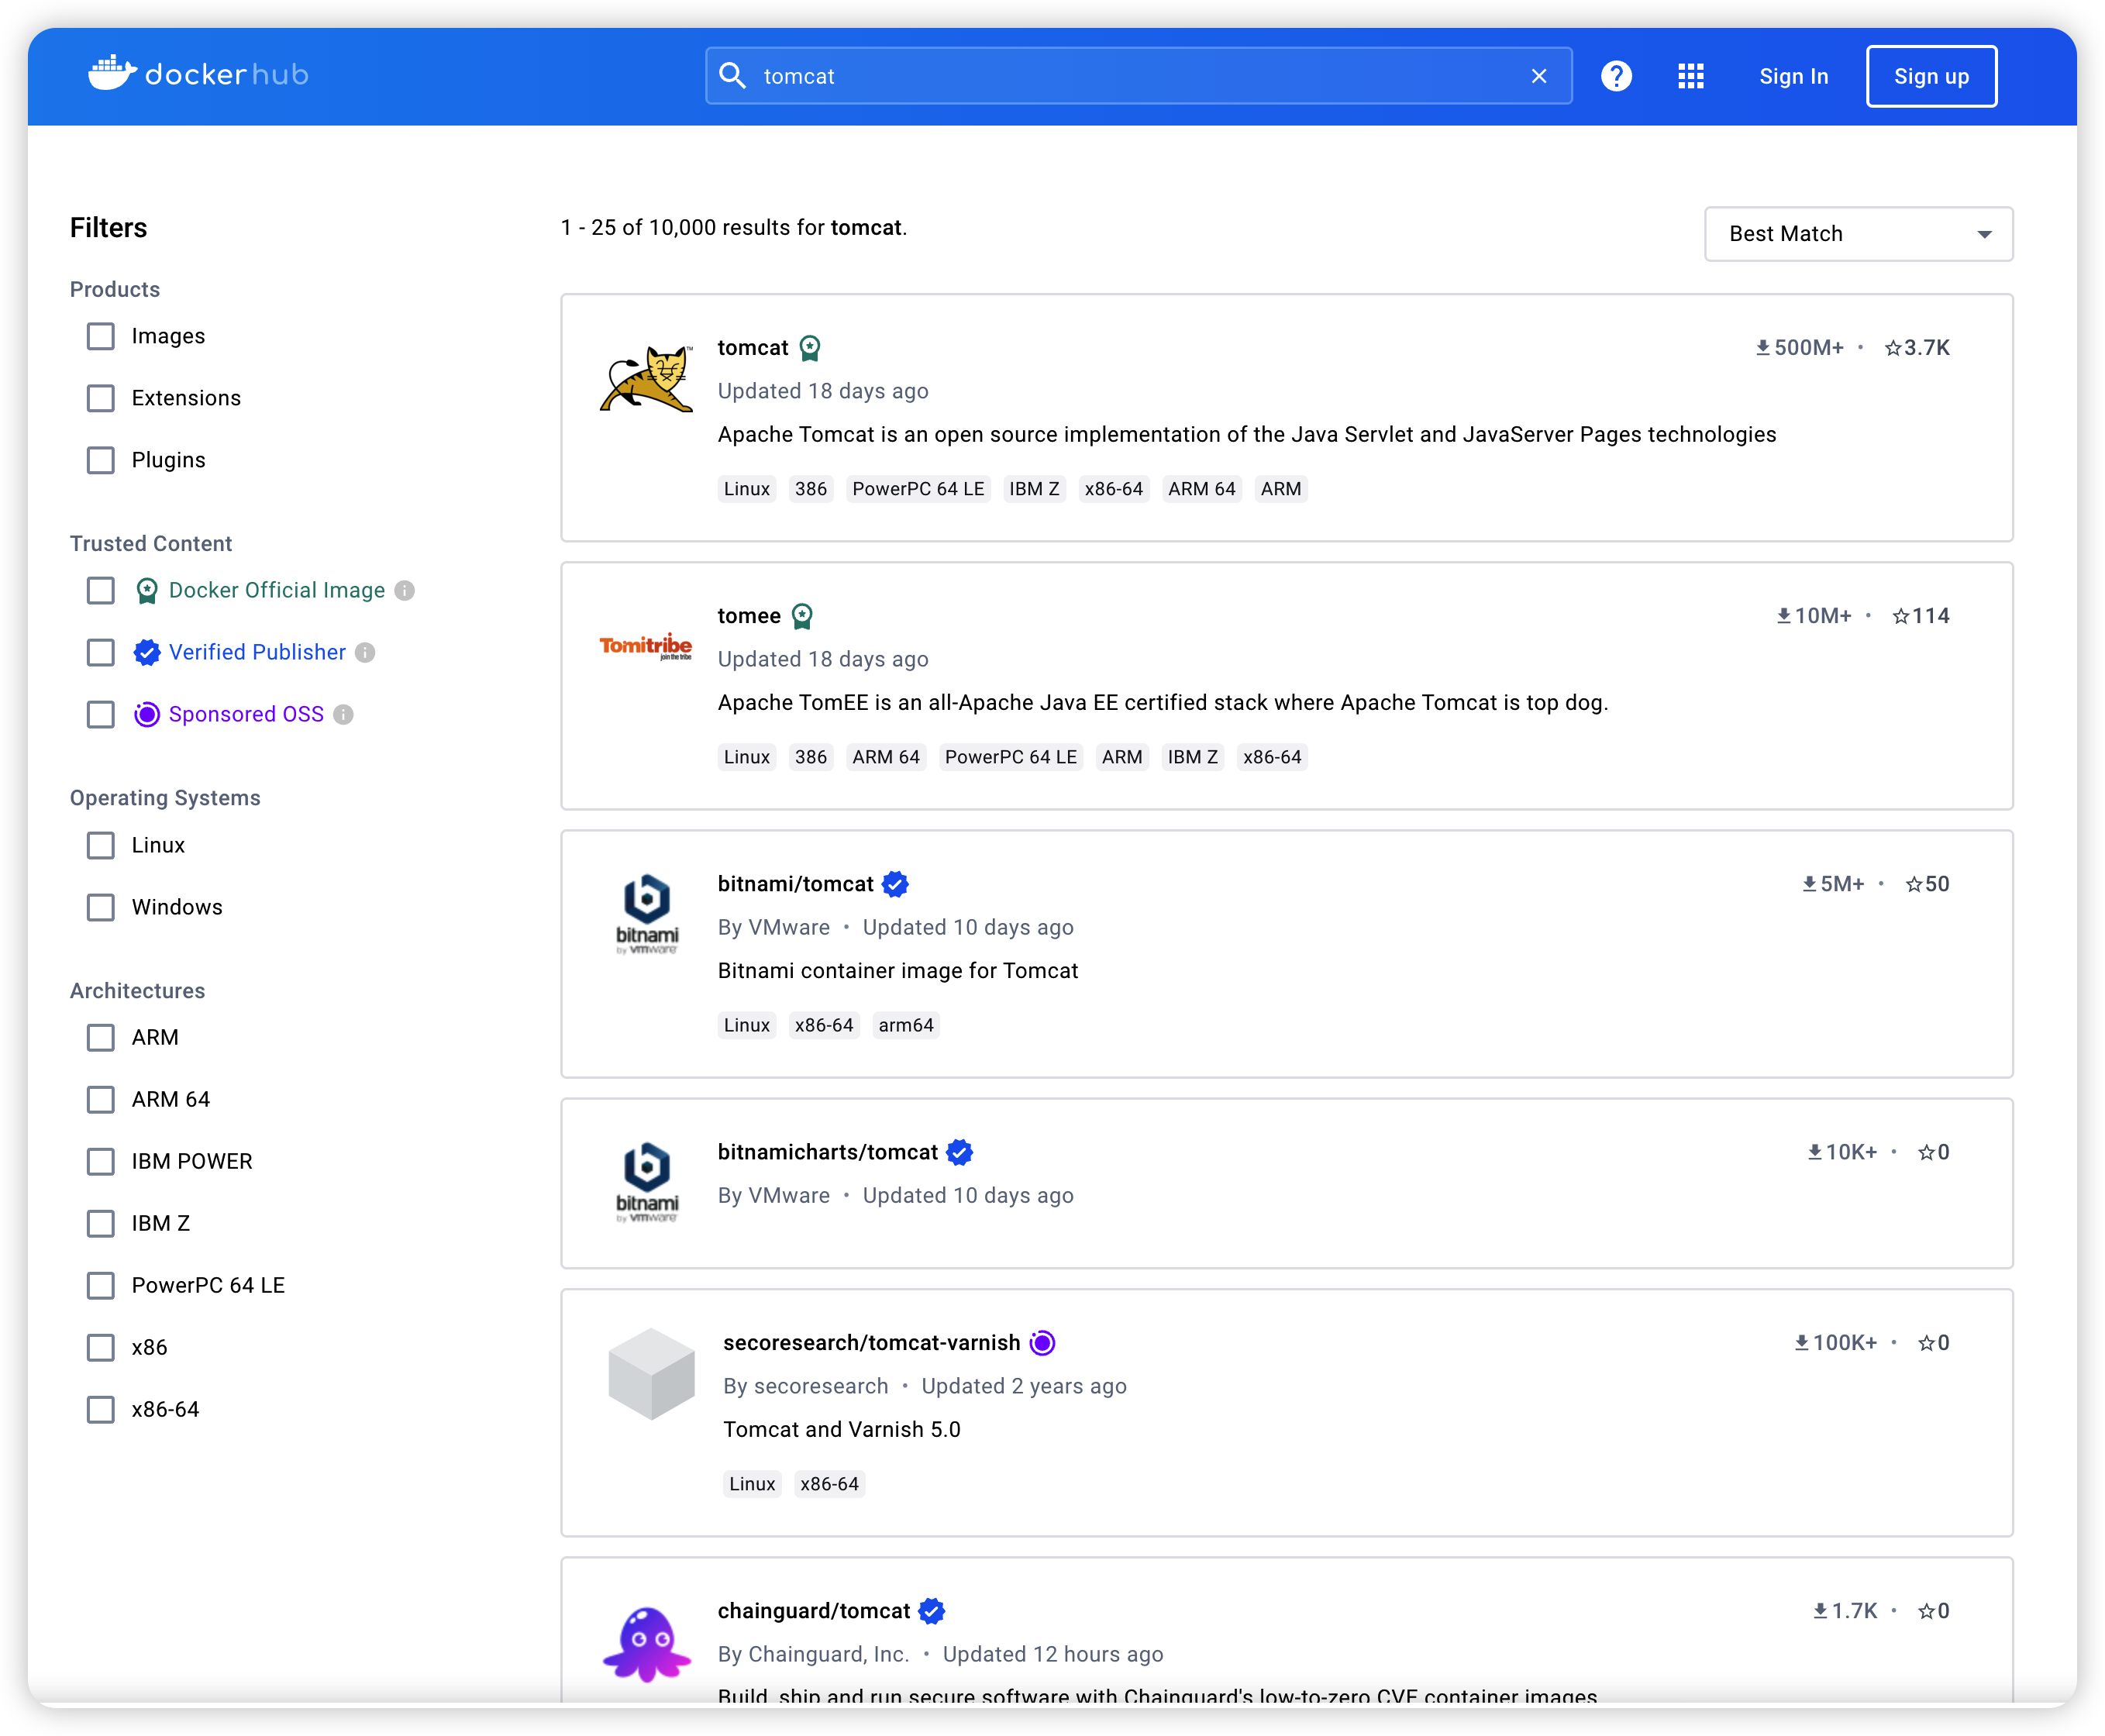Check the Images filter checkbox
This screenshot has width=2105, height=1736.
click(x=101, y=336)
